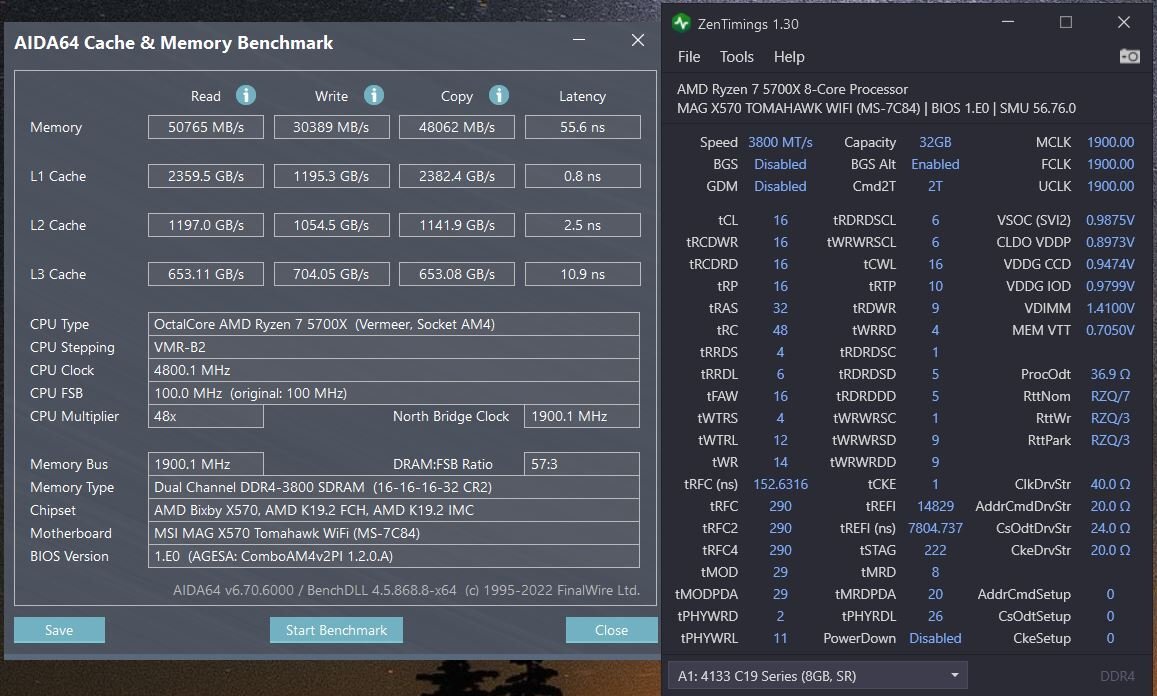Click the Memory Type field DDR4-3800 SDRAM
This screenshot has width=1157, height=696.
[x=393, y=487]
